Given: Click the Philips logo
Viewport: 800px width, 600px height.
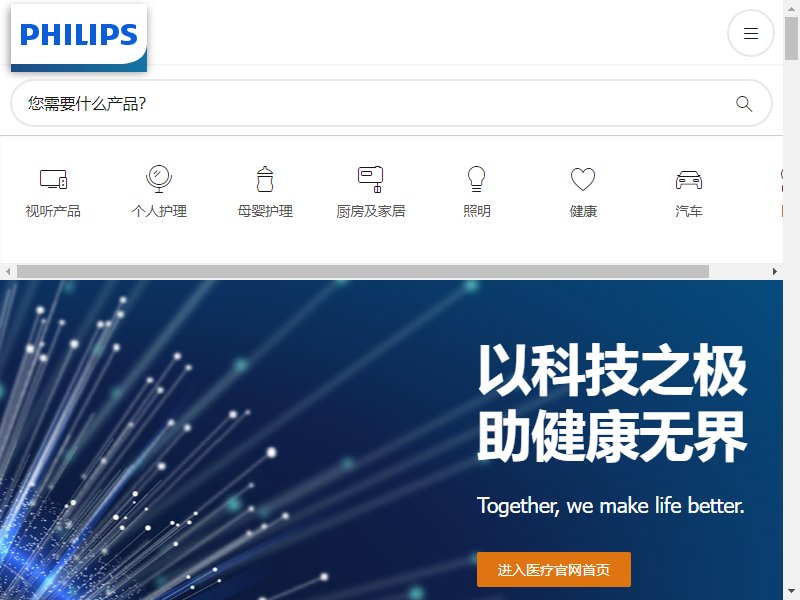Looking at the screenshot, I should (x=79, y=38).
